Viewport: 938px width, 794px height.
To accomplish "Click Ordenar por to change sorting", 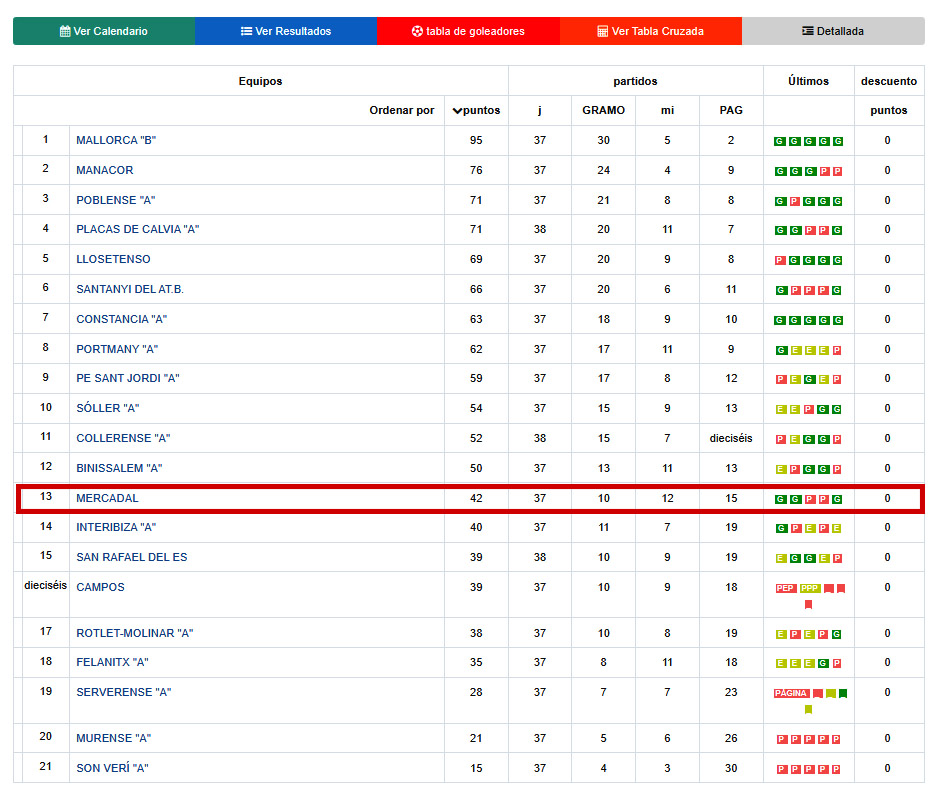I will click(404, 110).
